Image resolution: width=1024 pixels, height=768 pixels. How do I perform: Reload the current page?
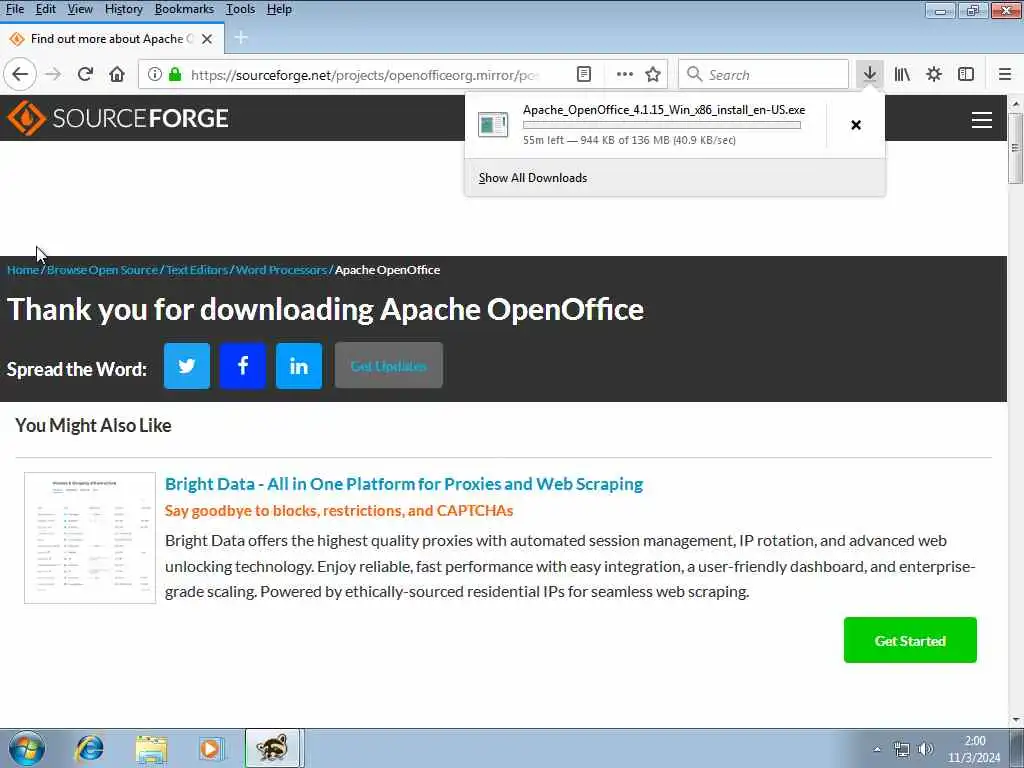coord(85,74)
